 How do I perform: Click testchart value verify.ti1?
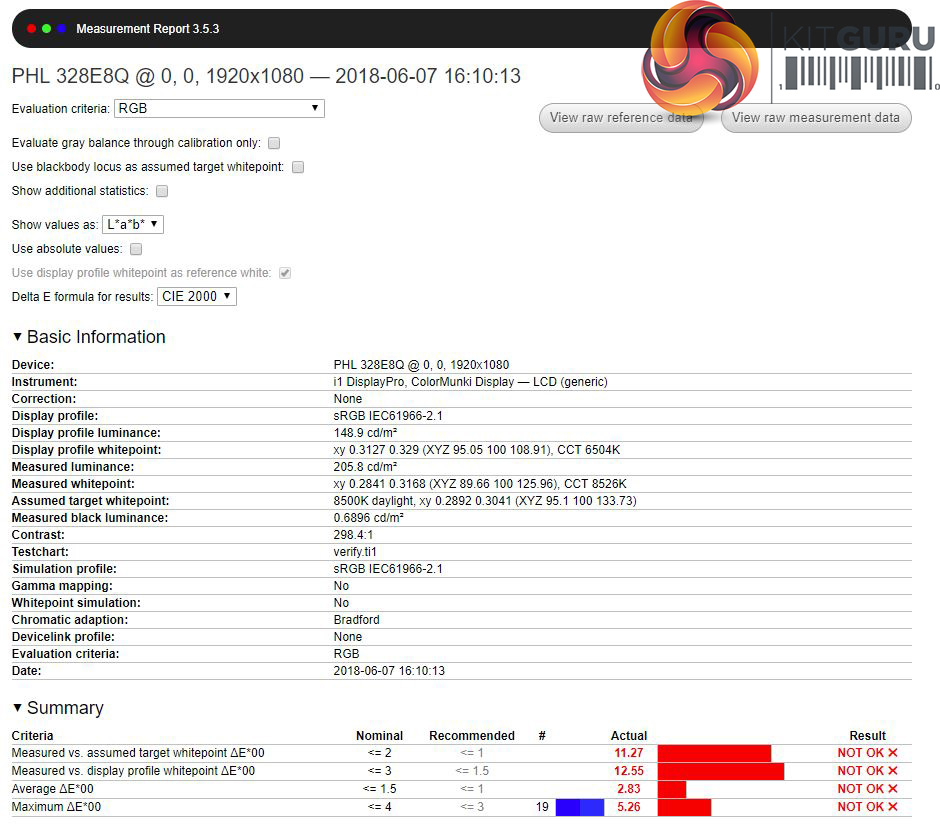tap(355, 552)
